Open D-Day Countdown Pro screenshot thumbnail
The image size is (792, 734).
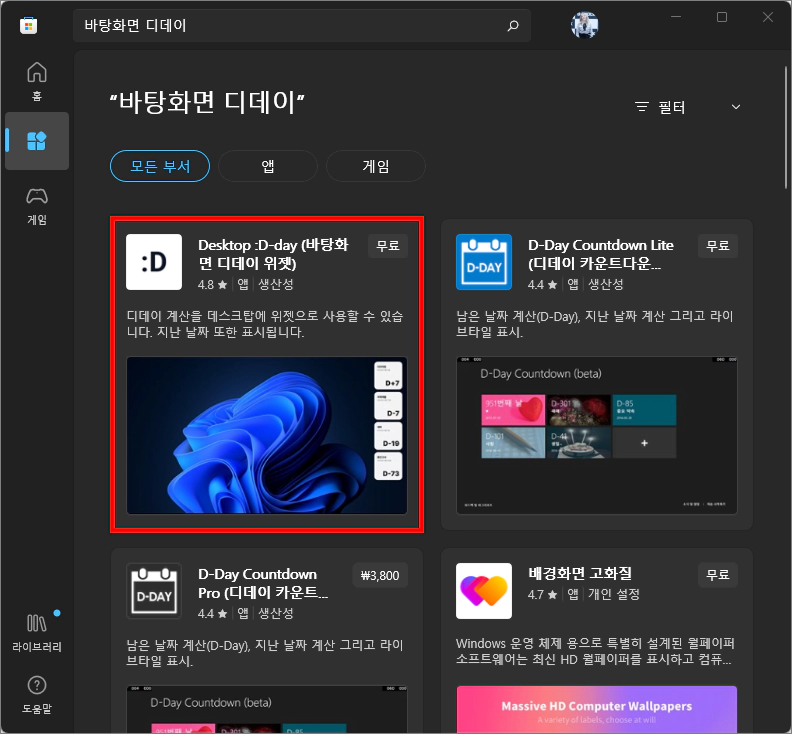[x=267, y=710]
